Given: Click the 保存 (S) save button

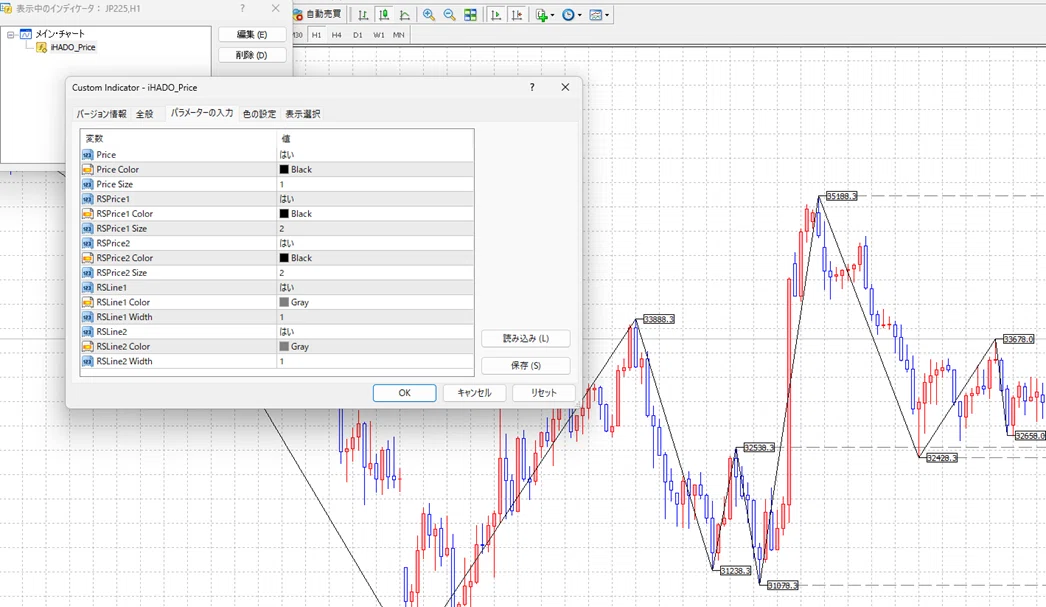Looking at the screenshot, I should (x=526, y=366).
